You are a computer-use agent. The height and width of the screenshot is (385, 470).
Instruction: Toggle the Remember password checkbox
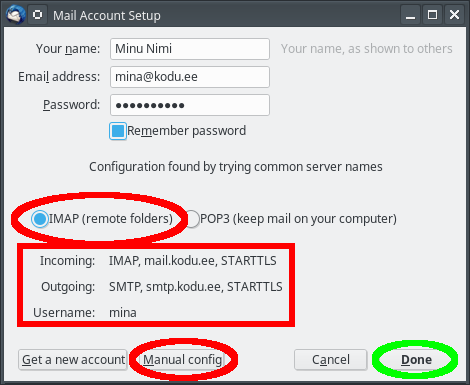pyautogui.click(x=118, y=131)
